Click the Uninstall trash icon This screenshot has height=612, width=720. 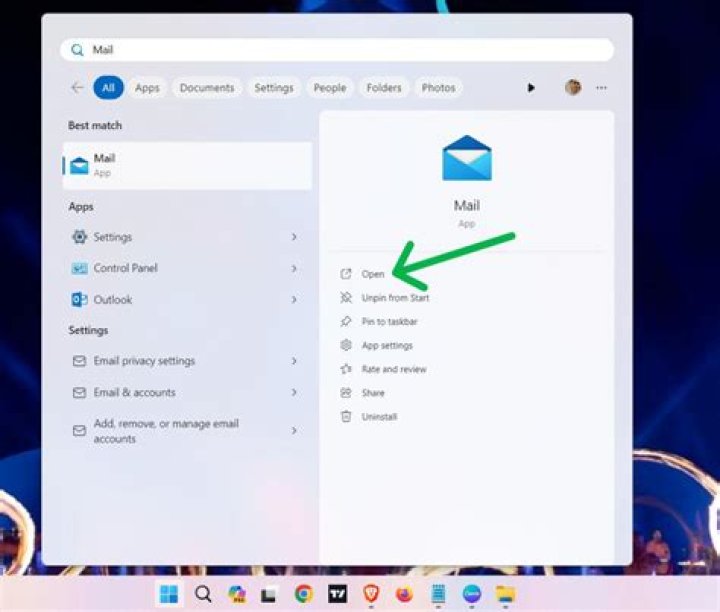(346, 417)
